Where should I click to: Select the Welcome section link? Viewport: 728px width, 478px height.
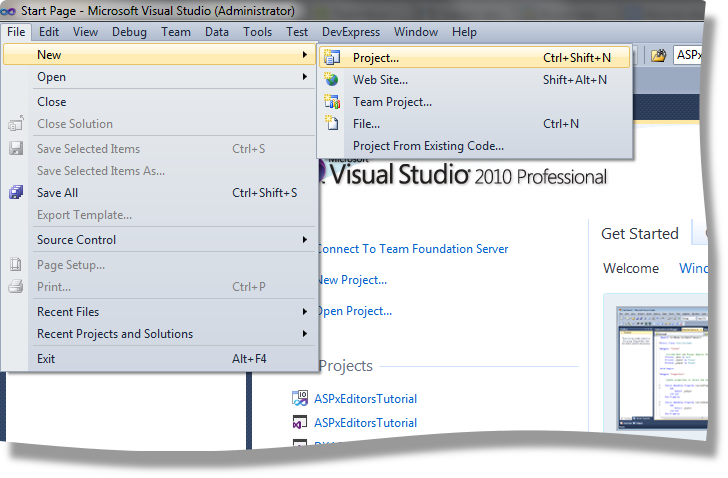(630, 268)
